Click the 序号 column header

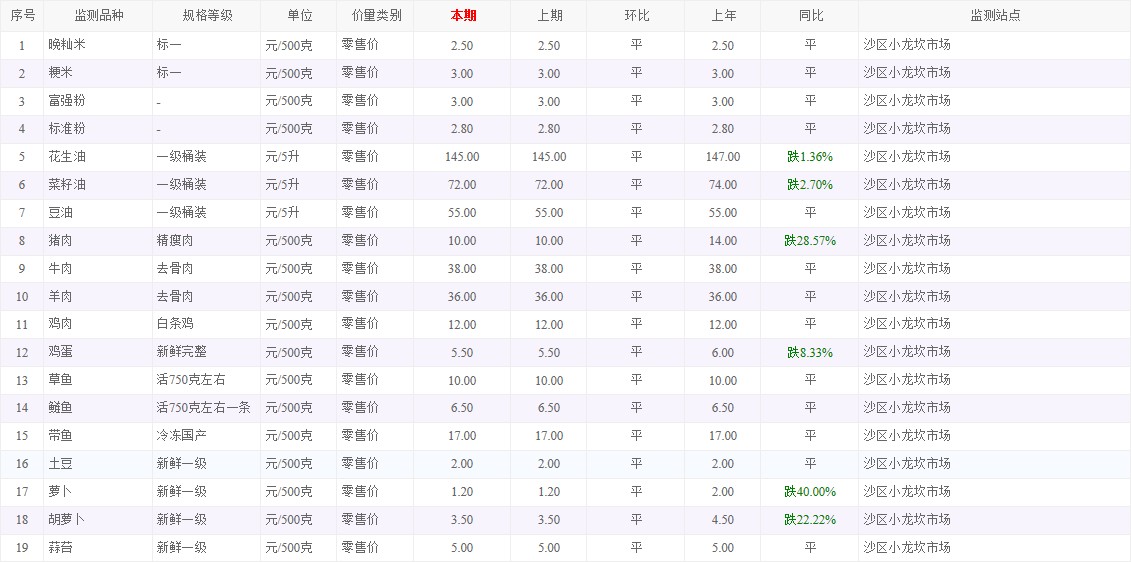click(x=22, y=16)
